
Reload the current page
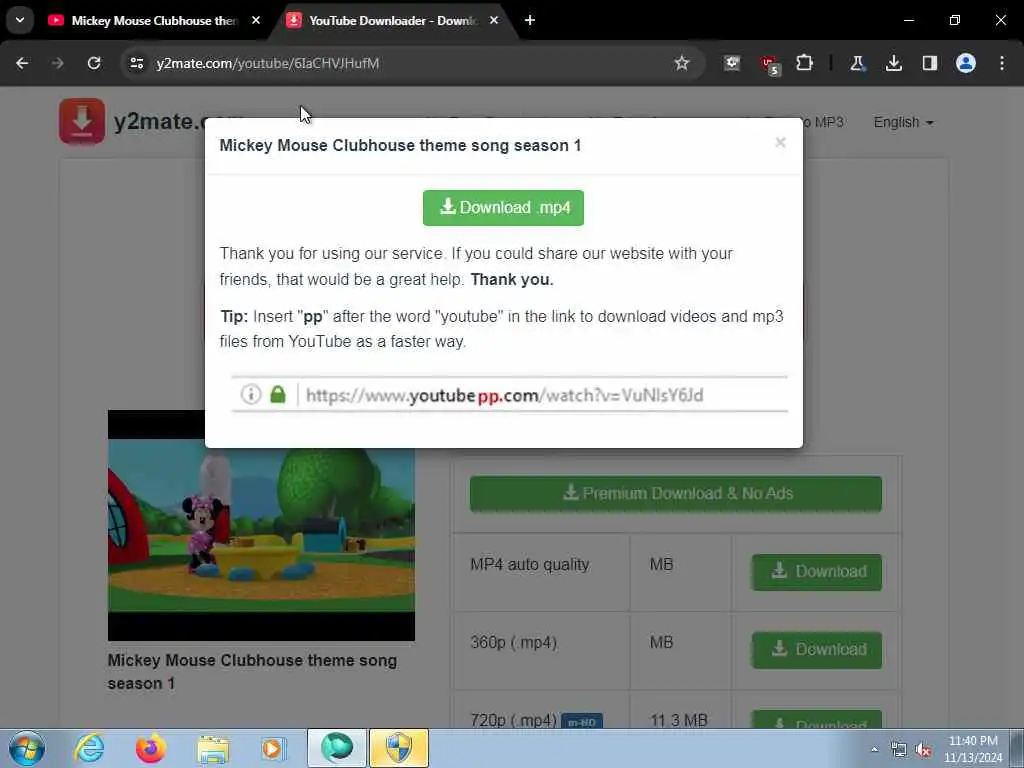[94, 63]
